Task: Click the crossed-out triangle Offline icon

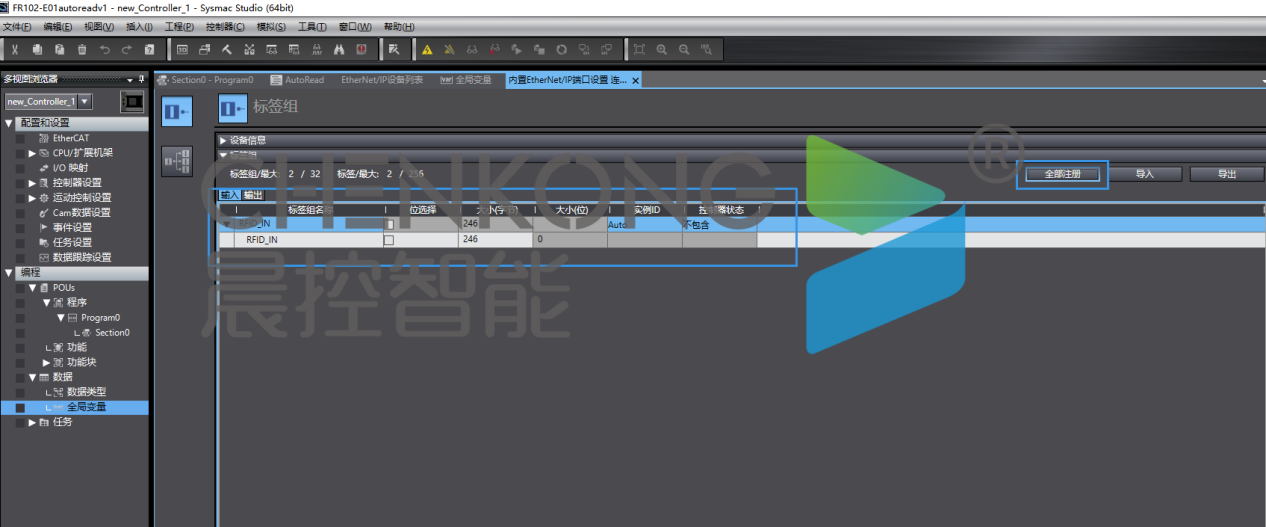Action: point(449,49)
